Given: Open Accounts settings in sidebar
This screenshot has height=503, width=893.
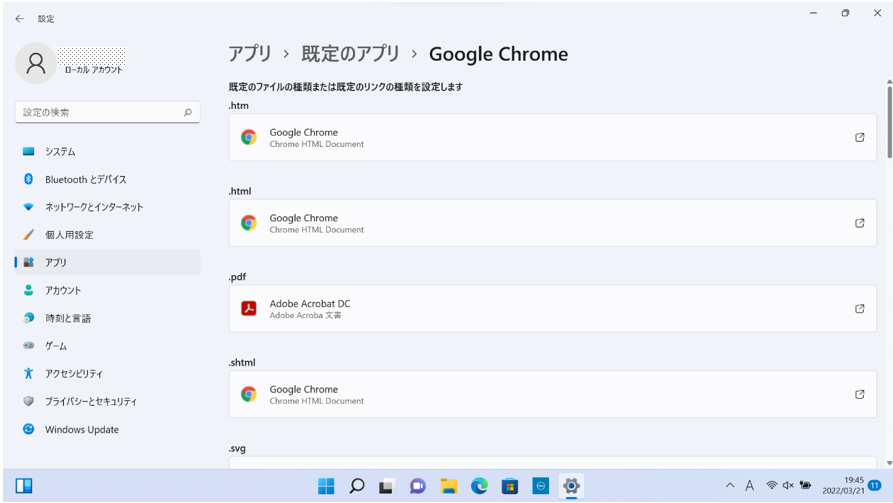Looking at the screenshot, I should tap(108, 291).
